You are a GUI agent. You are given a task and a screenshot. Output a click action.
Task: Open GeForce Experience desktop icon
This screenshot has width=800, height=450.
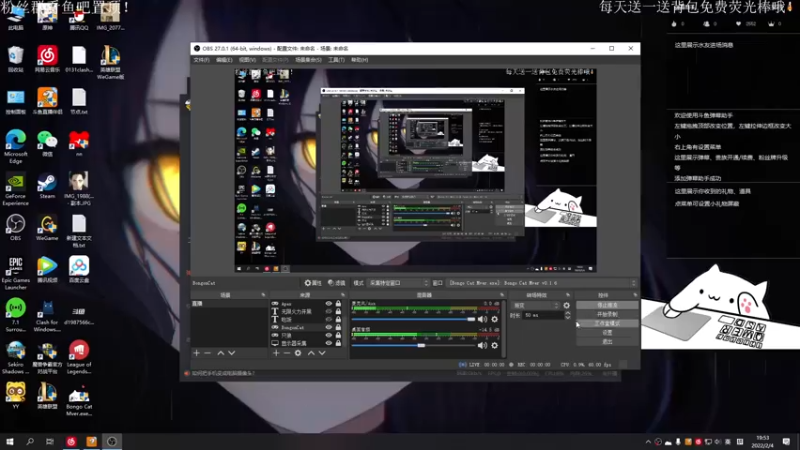click(x=15, y=189)
